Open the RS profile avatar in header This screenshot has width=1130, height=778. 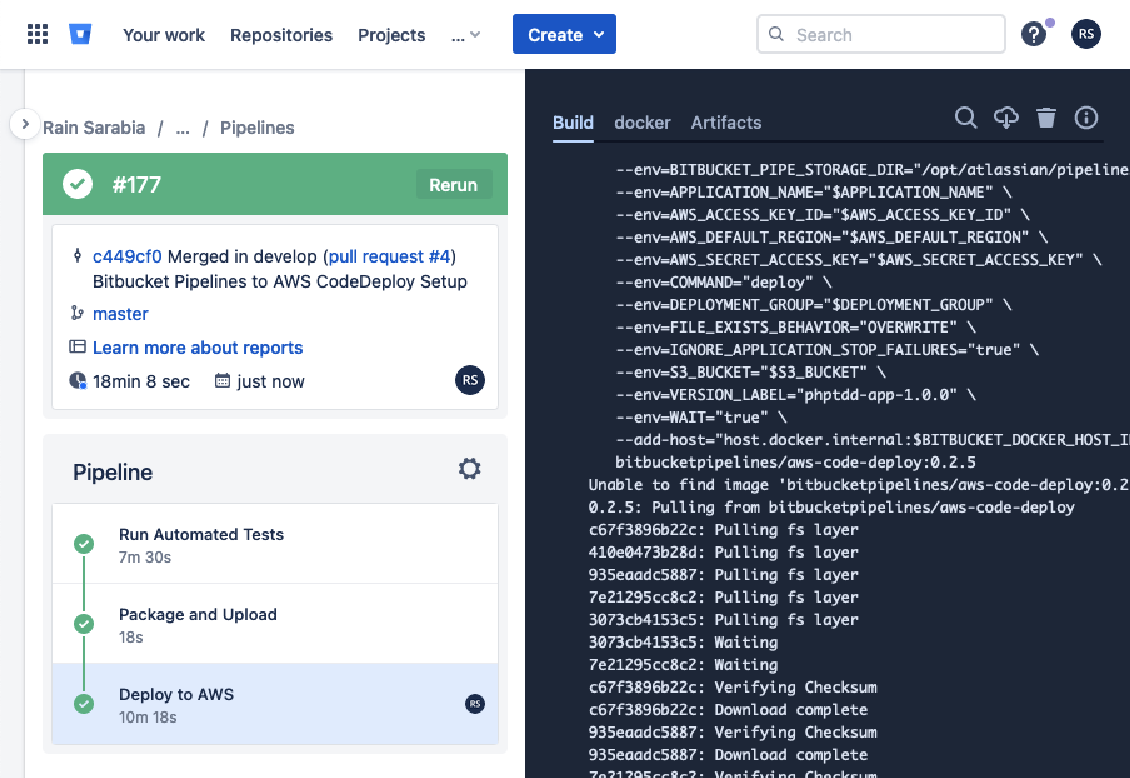1086,34
